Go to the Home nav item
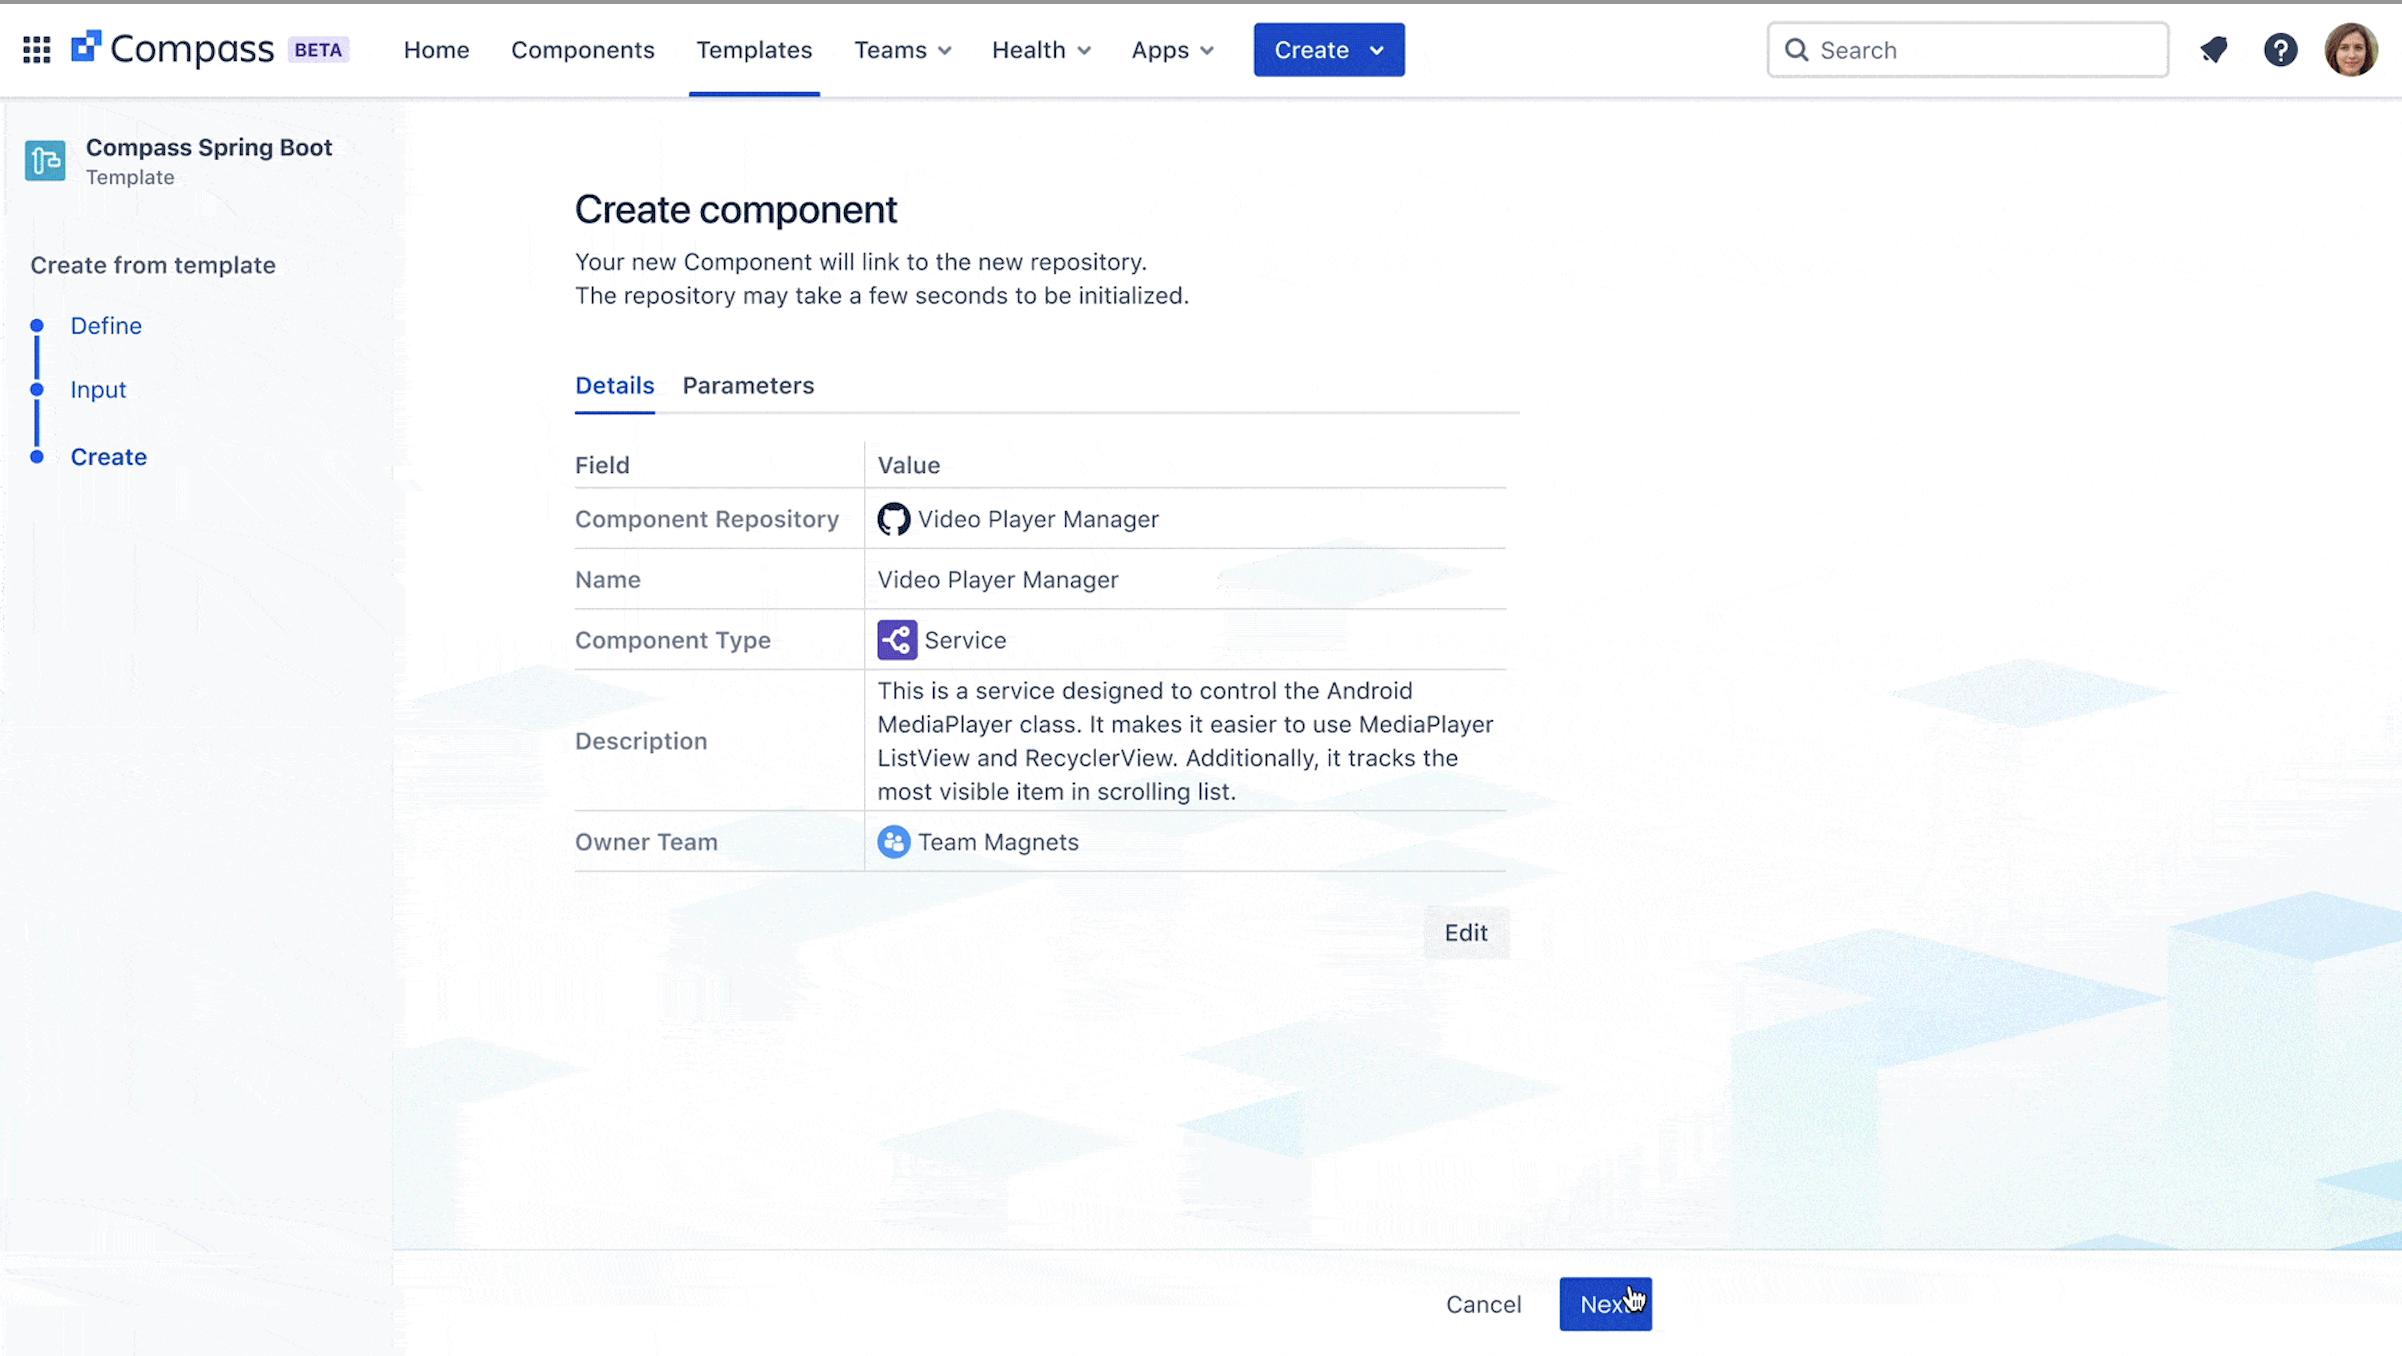The image size is (2402, 1356). coord(436,50)
